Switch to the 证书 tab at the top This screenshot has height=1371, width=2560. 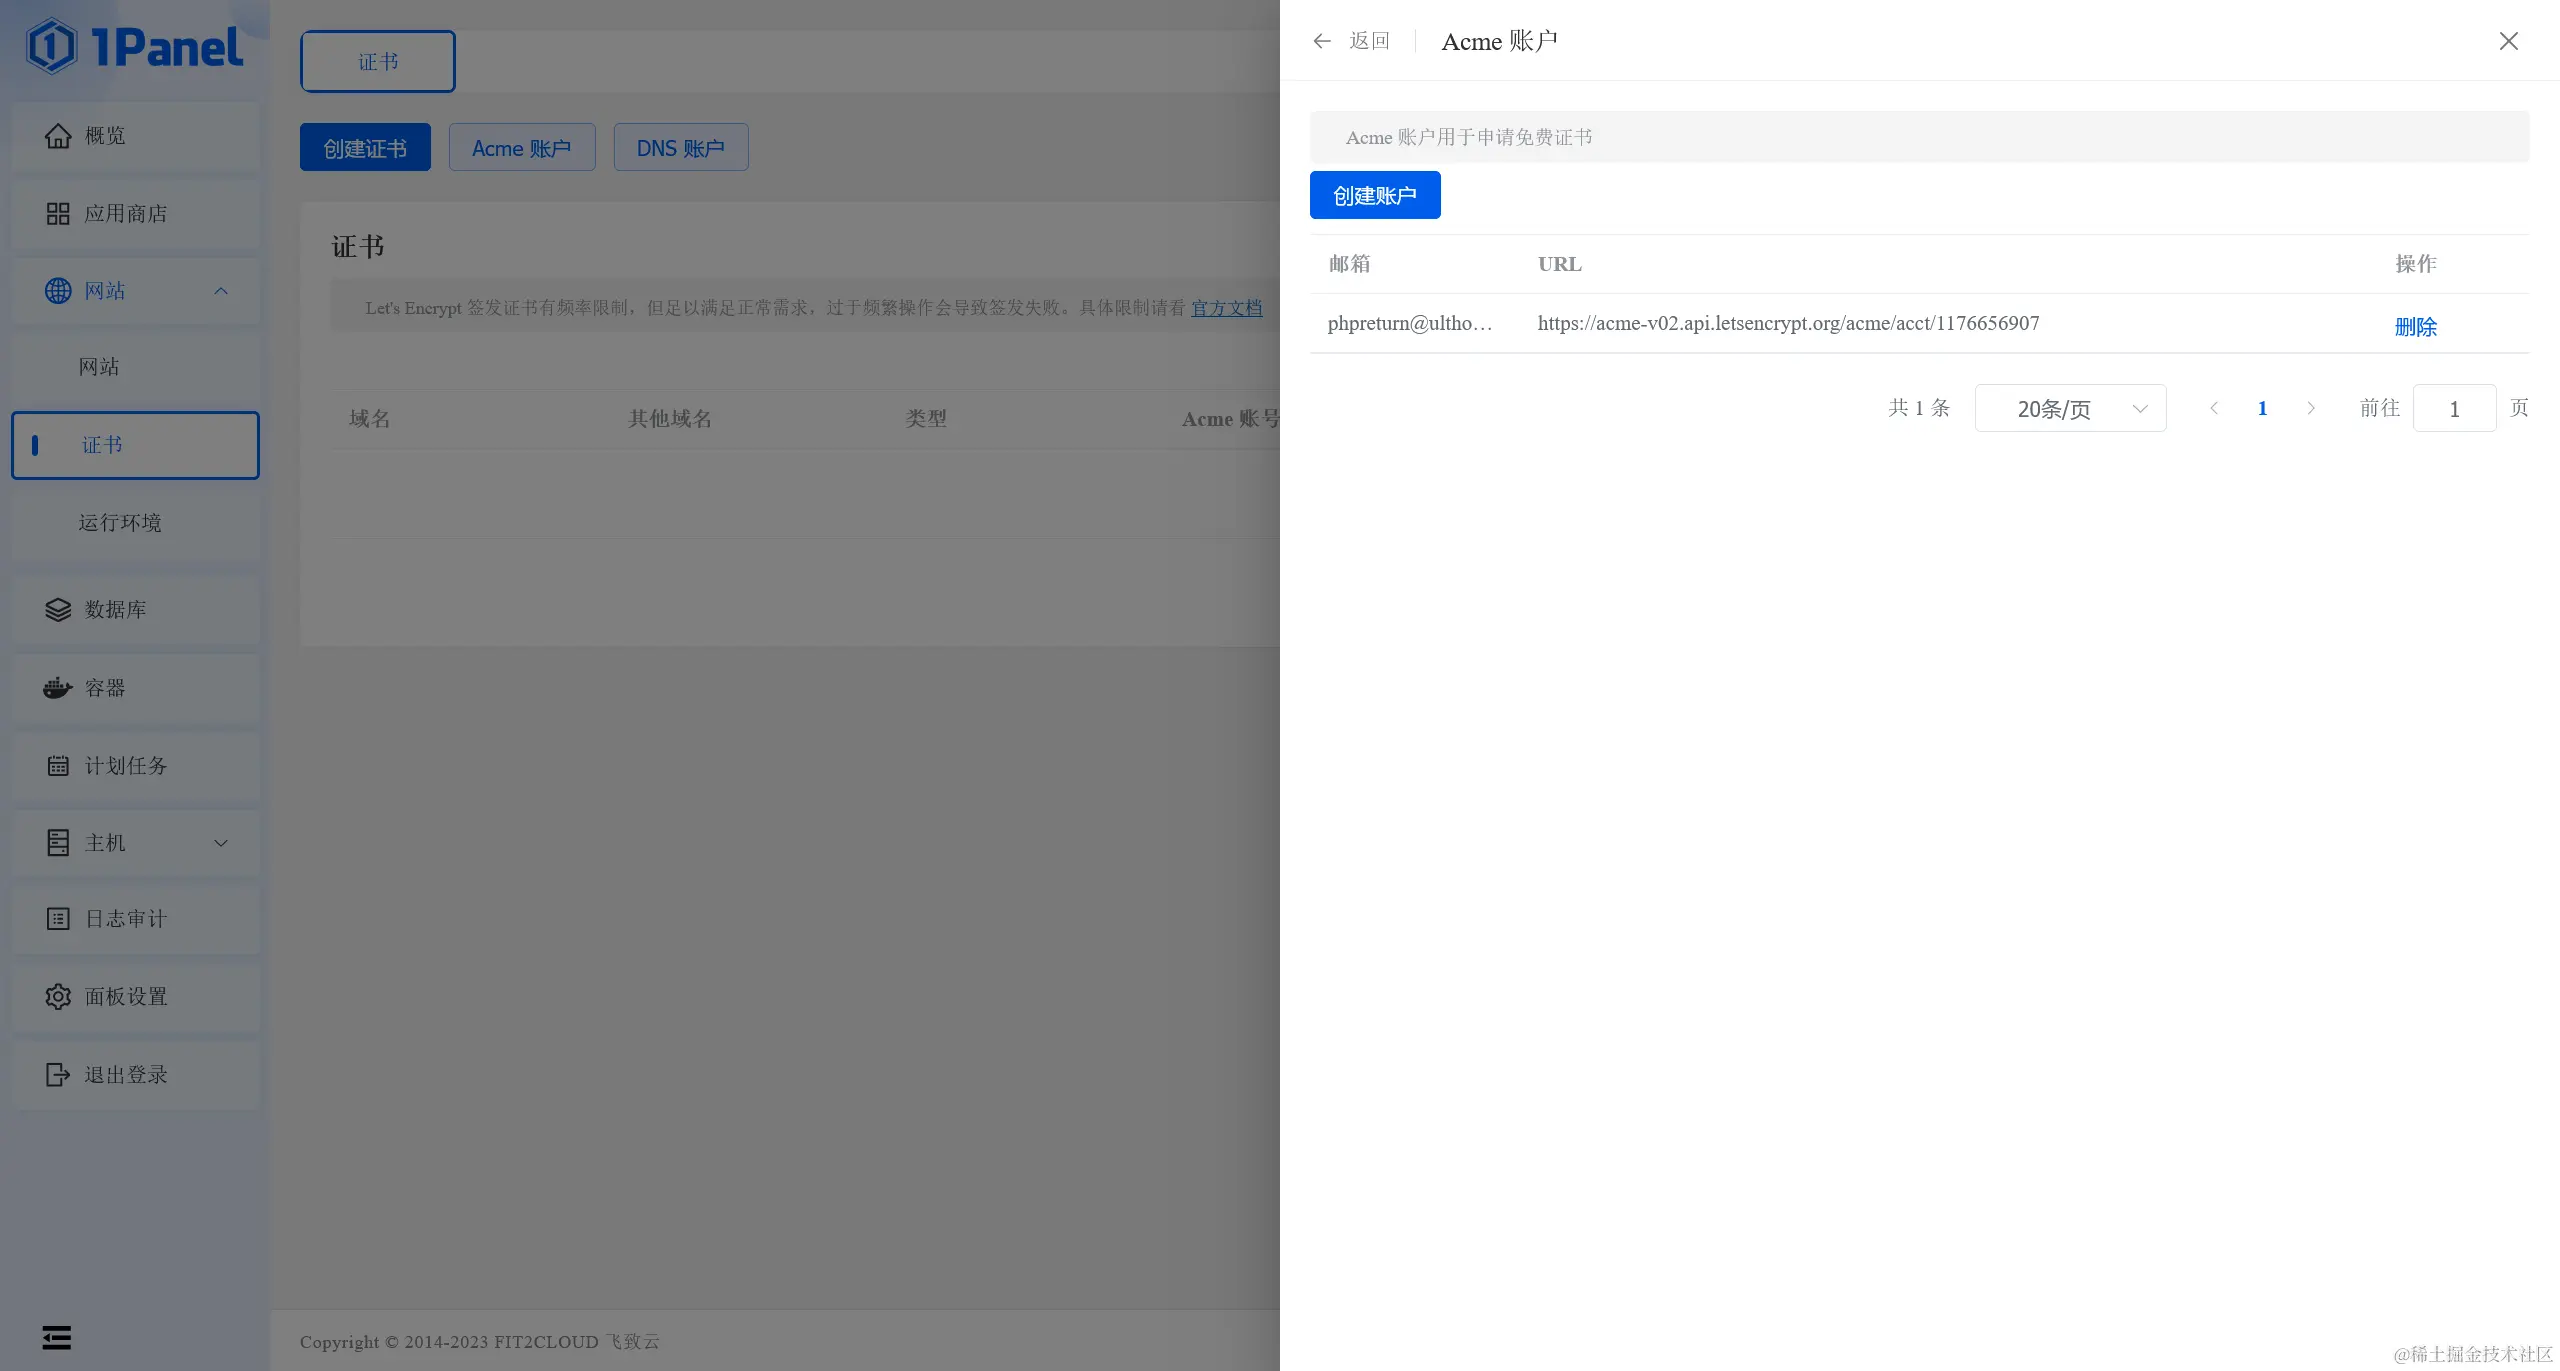[x=378, y=62]
